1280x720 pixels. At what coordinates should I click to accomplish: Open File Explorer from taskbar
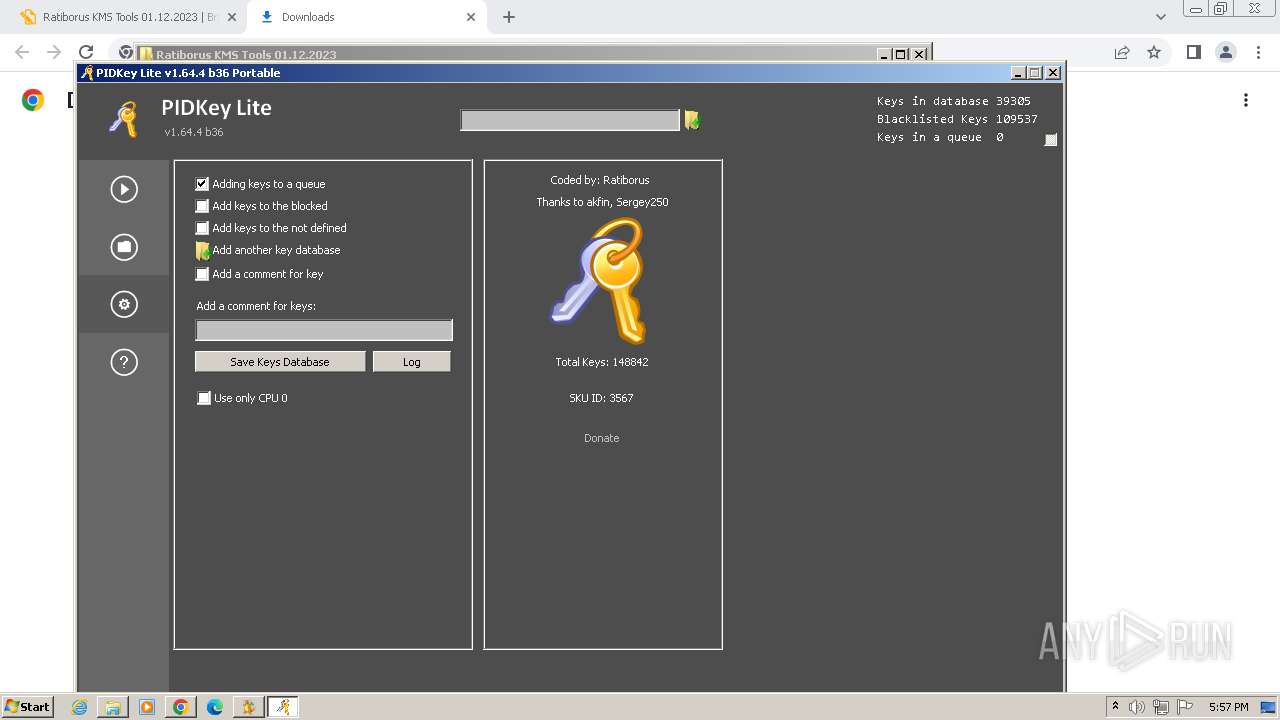(113, 707)
